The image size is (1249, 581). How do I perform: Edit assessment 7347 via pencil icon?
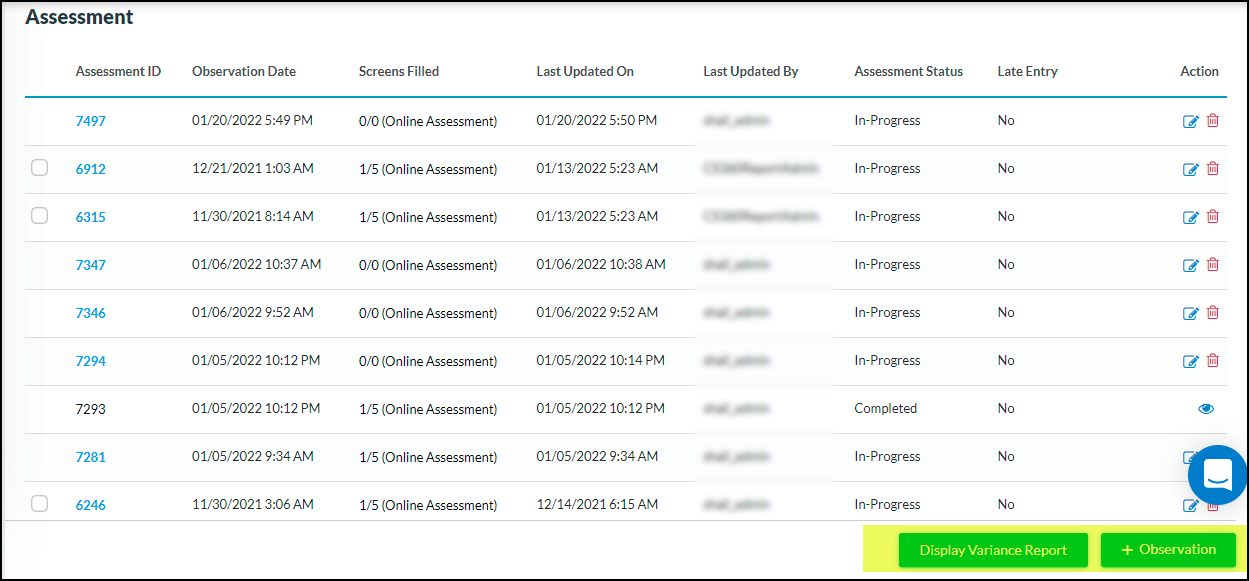click(x=1190, y=265)
